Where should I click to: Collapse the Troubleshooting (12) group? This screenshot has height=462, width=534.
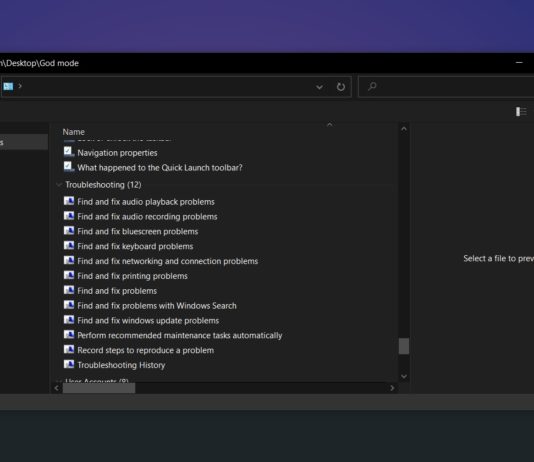pos(59,185)
